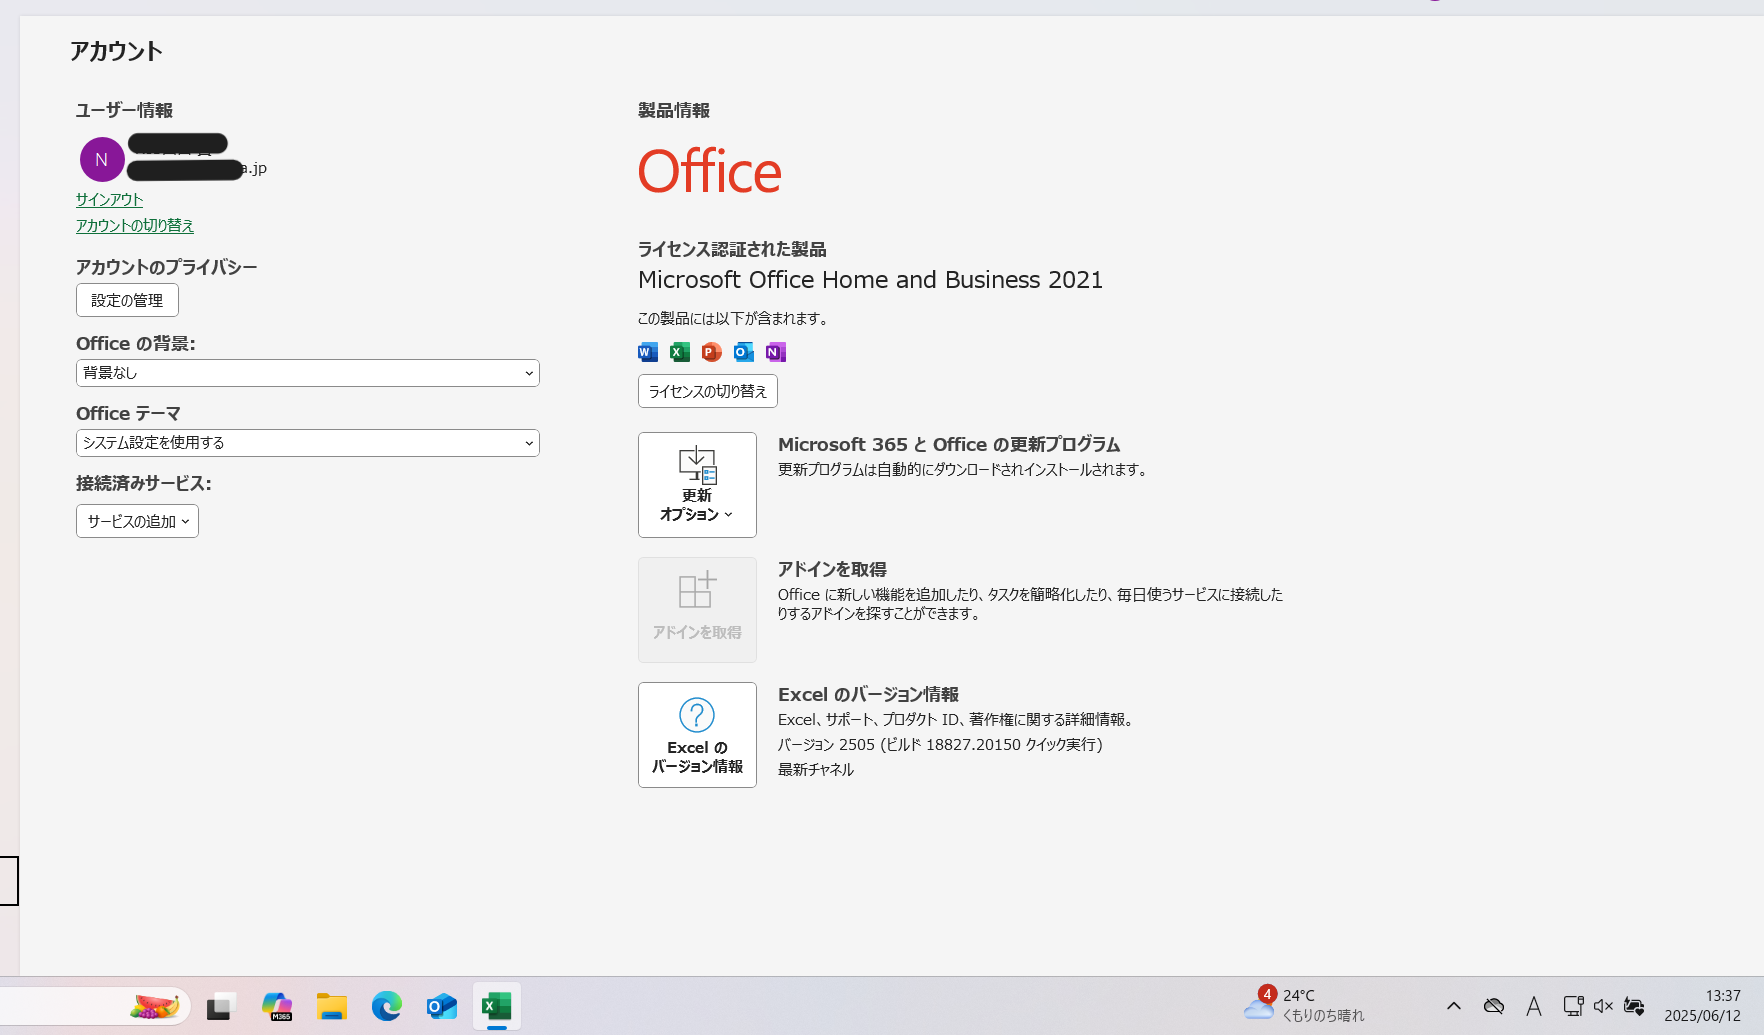Click the アカウントのプライバシー heading
1764x1035 pixels.
click(x=166, y=267)
